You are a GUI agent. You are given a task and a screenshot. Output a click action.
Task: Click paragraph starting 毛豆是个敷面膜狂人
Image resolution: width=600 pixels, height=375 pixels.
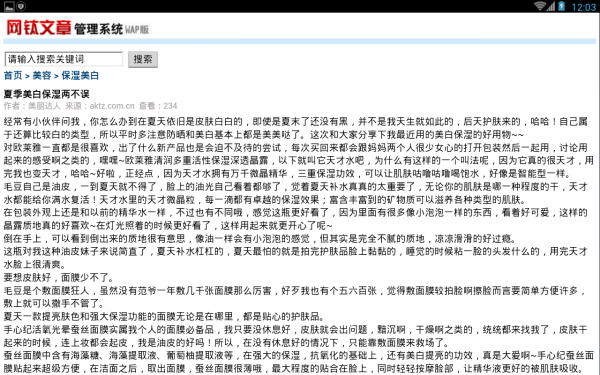295,297
